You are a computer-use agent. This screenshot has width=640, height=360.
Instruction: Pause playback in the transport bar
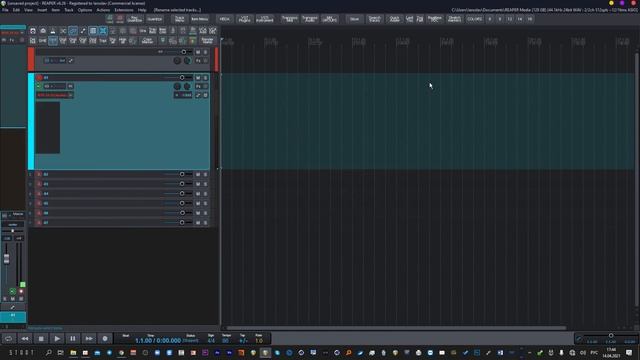point(73,338)
